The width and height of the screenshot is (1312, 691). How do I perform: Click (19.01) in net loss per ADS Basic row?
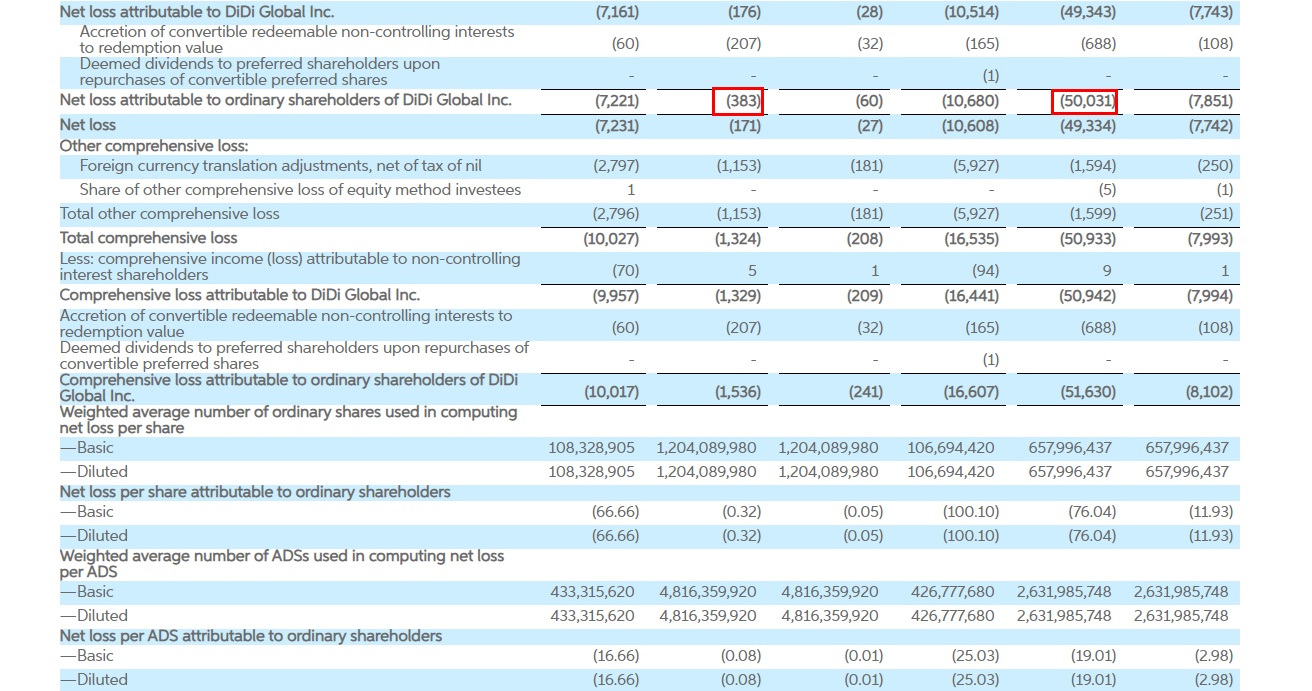(1094, 656)
